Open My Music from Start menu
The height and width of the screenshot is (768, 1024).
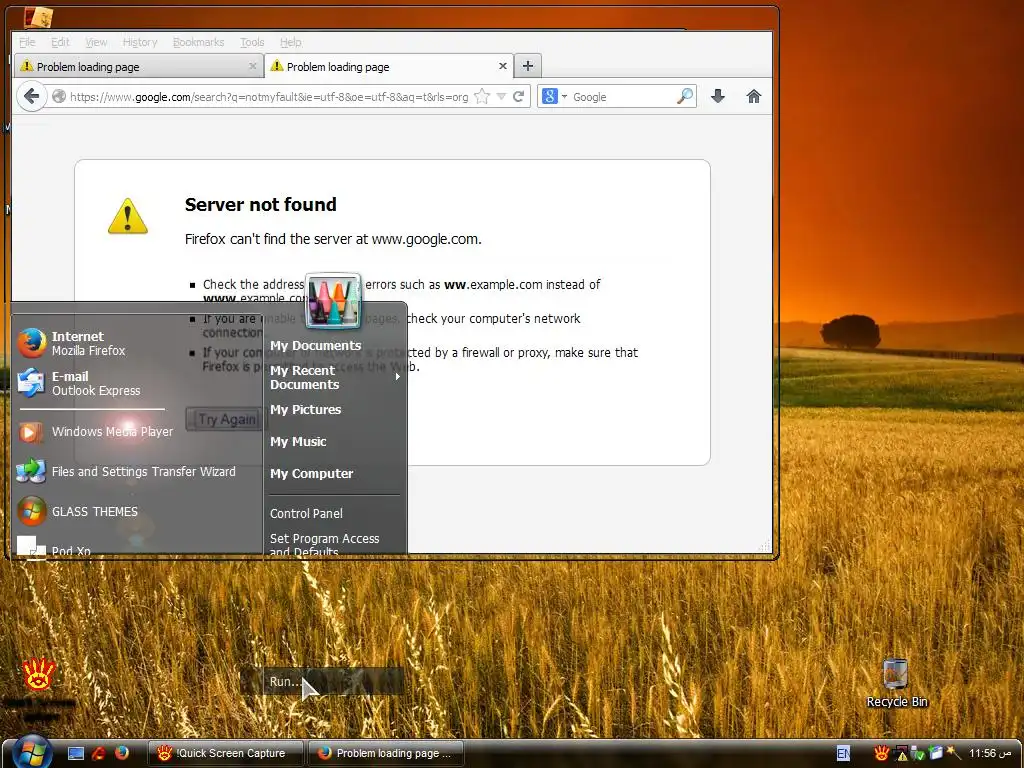pos(298,441)
